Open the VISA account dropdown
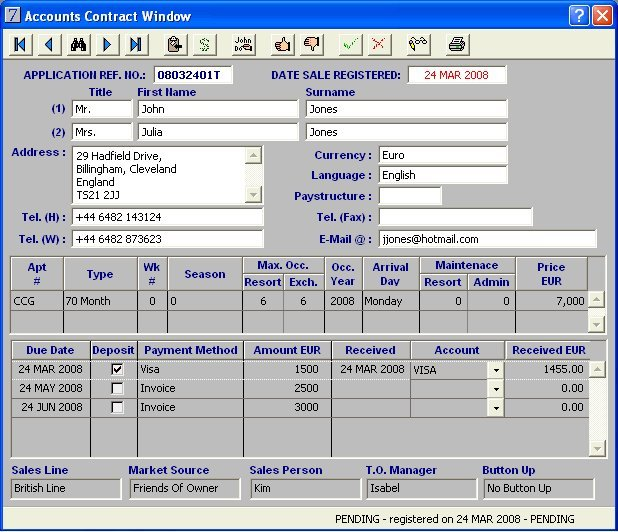Image resolution: width=618 pixels, height=532 pixels. (x=495, y=370)
